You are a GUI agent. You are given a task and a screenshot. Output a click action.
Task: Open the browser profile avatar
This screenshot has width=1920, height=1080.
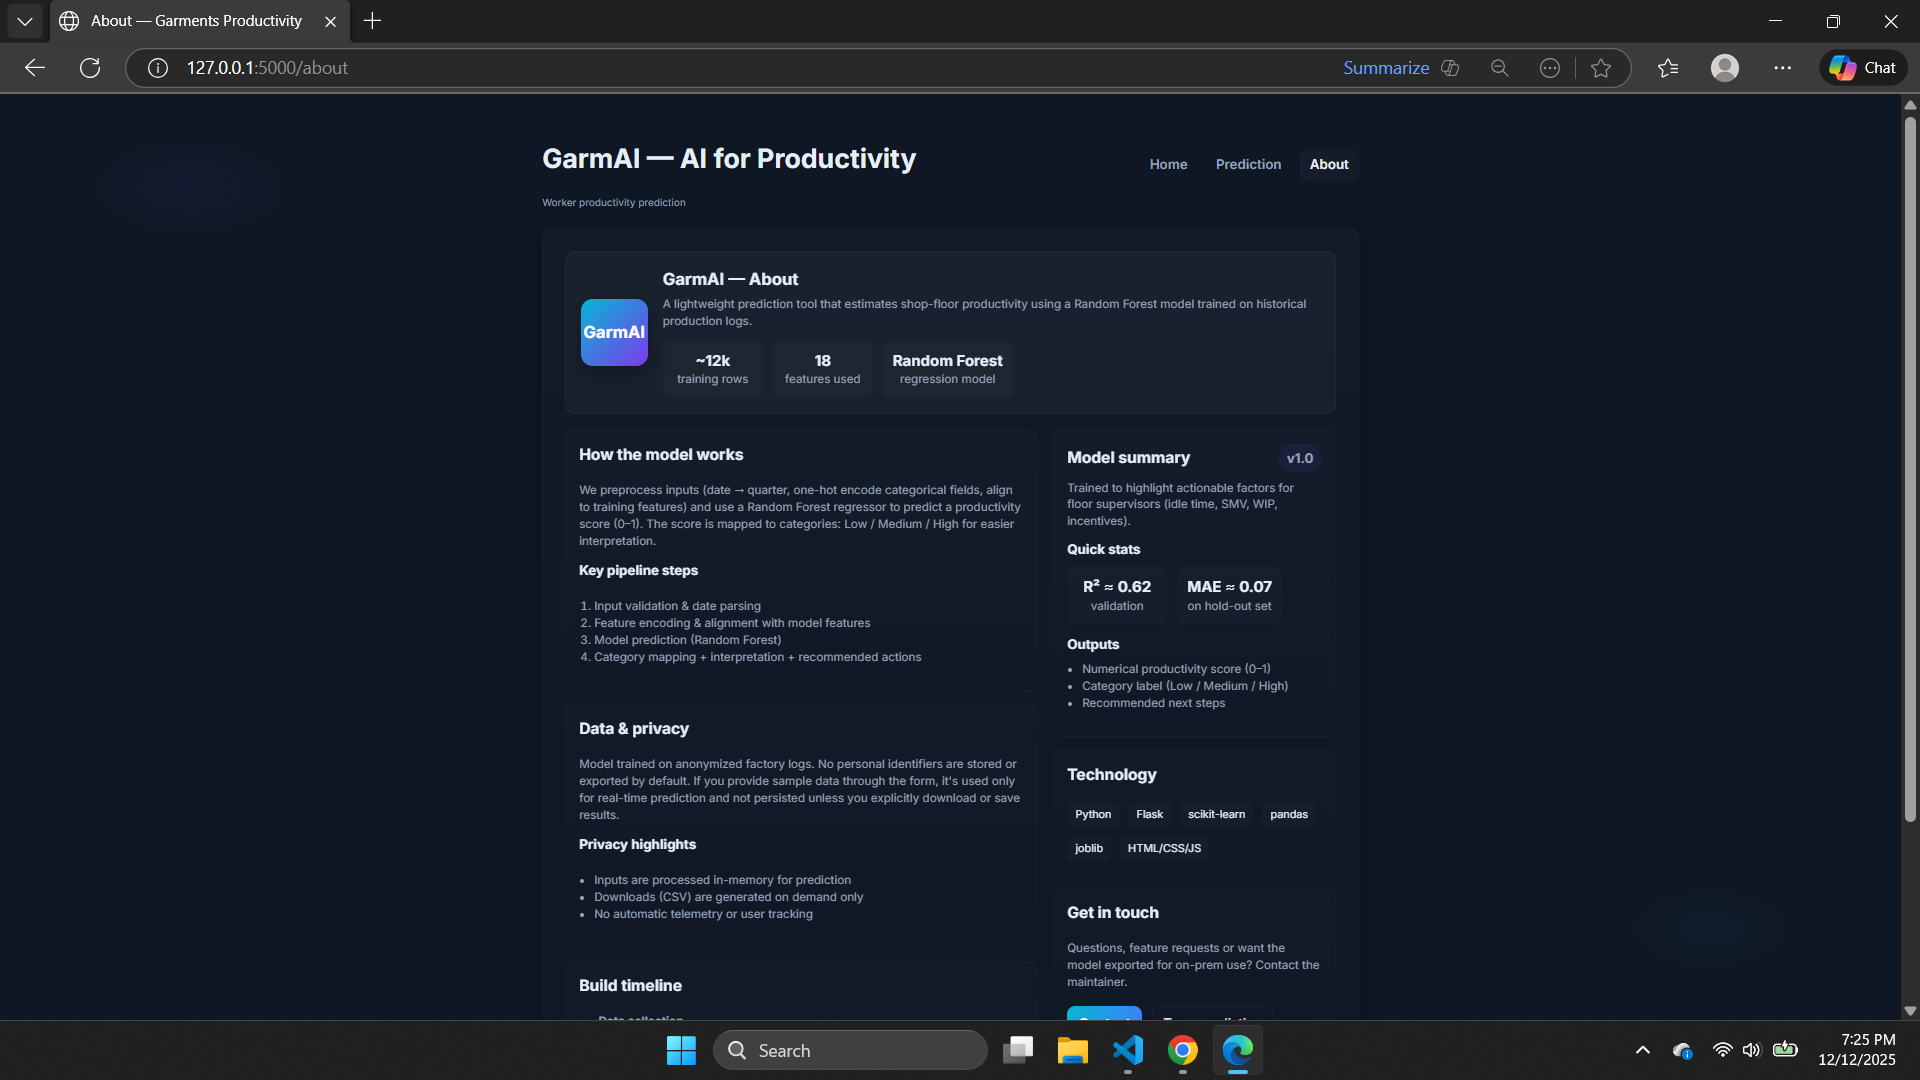[x=1724, y=68]
